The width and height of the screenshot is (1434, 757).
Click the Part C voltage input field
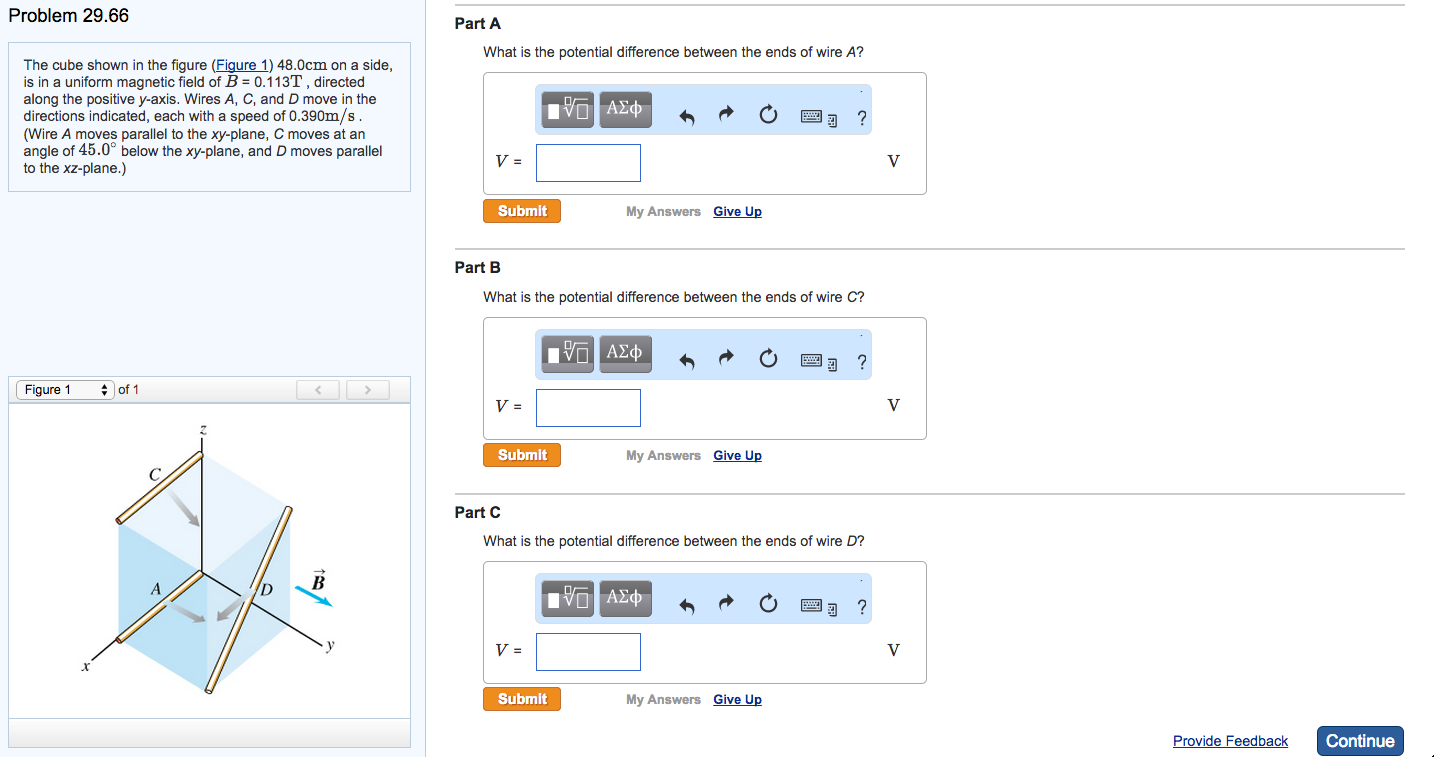pyautogui.click(x=588, y=652)
